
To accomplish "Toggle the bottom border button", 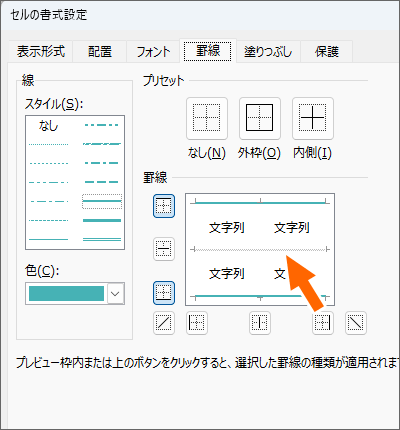I will pyautogui.click(x=164, y=293).
